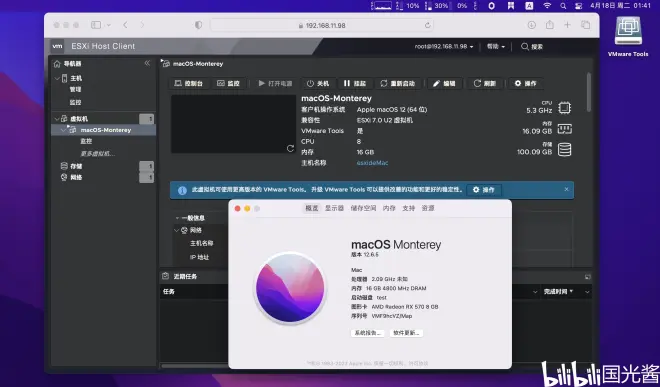Click Wi-Fi icon in menu bar
The height and width of the screenshot is (387, 660).
(x=547, y=5)
